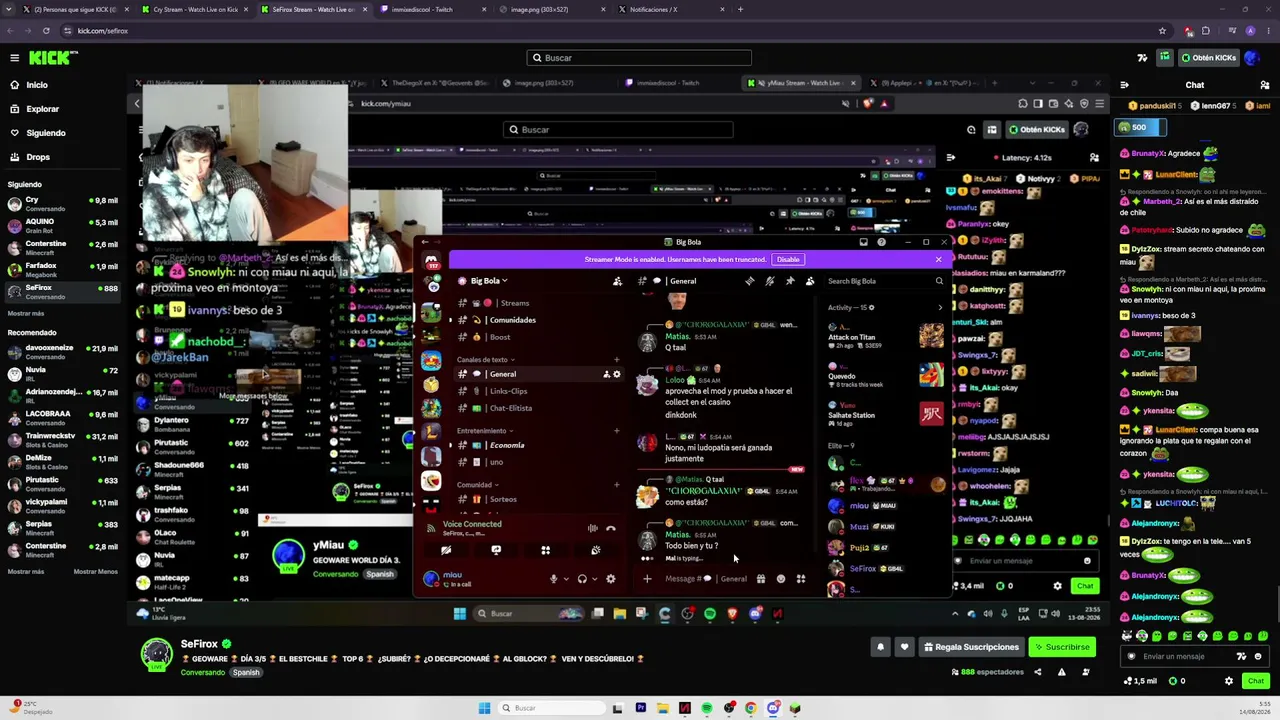The height and width of the screenshot is (720, 1280).
Task: Open Chrome three-dot menu
Action: point(1267,31)
